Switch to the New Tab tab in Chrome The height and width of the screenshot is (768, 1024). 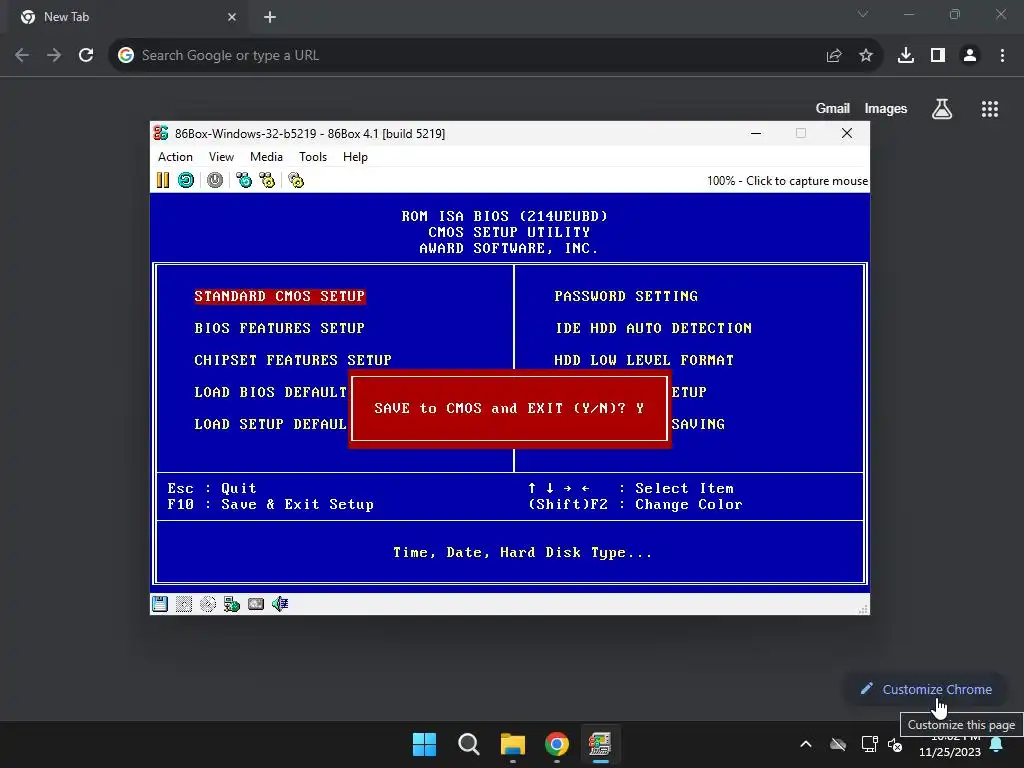click(x=127, y=17)
